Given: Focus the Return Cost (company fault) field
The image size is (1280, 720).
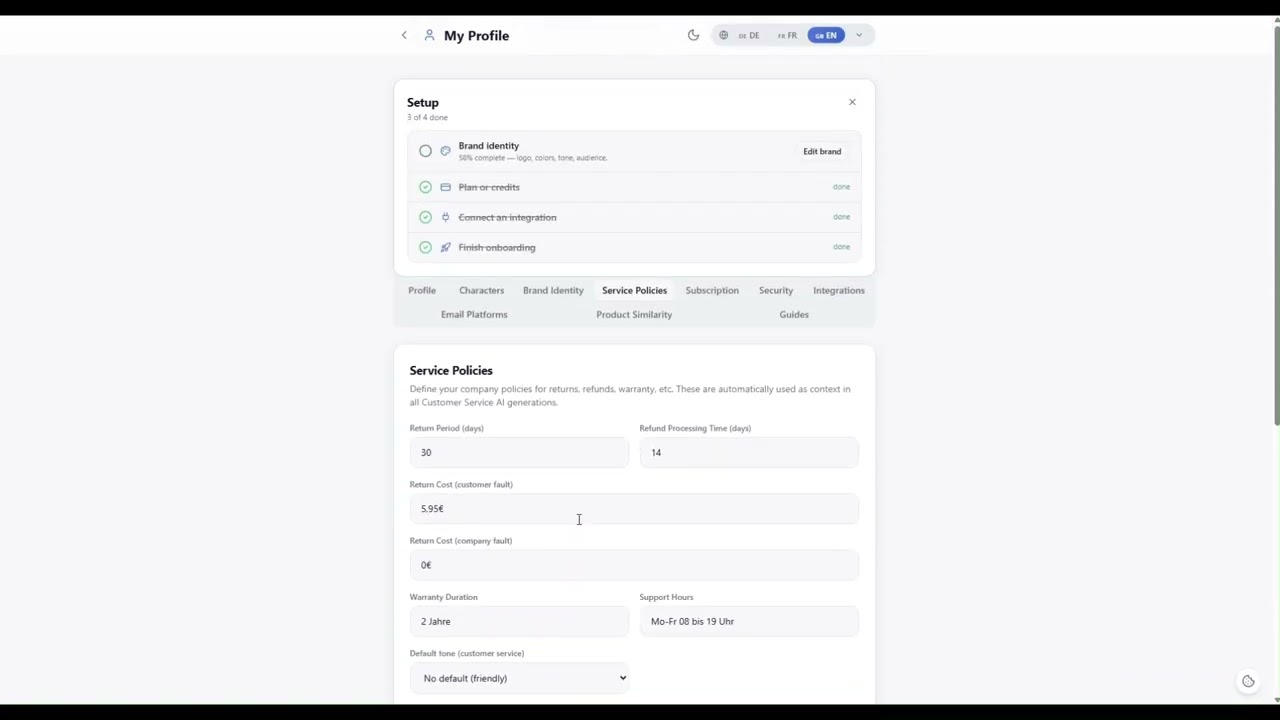Looking at the screenshot, I should click(x=634, y=565).
